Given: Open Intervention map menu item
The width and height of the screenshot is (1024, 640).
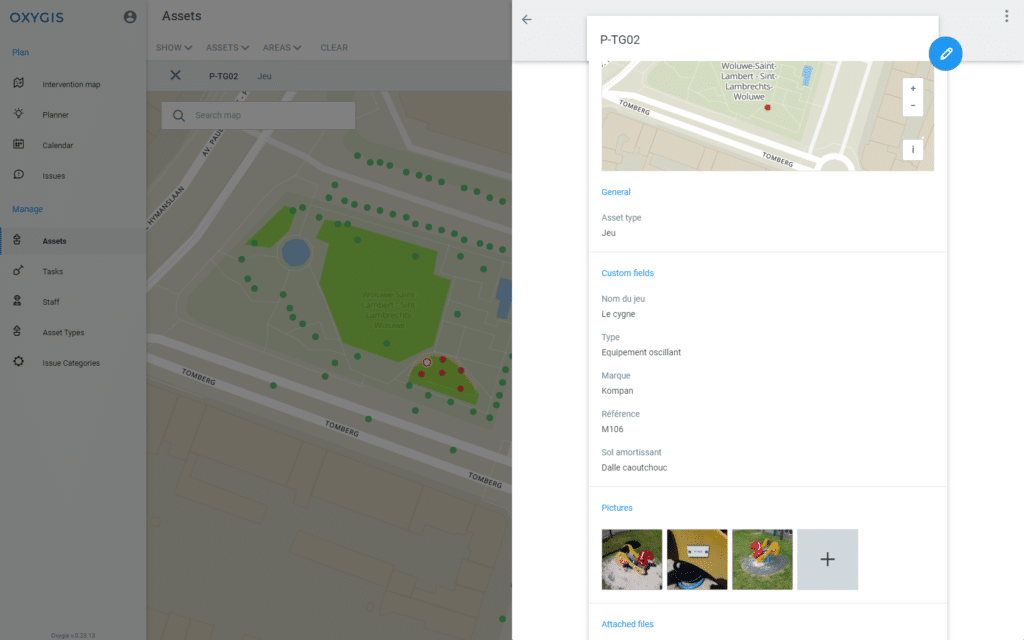Looking at the screenshot, I should pyautogui.click(x=73, y=84).
